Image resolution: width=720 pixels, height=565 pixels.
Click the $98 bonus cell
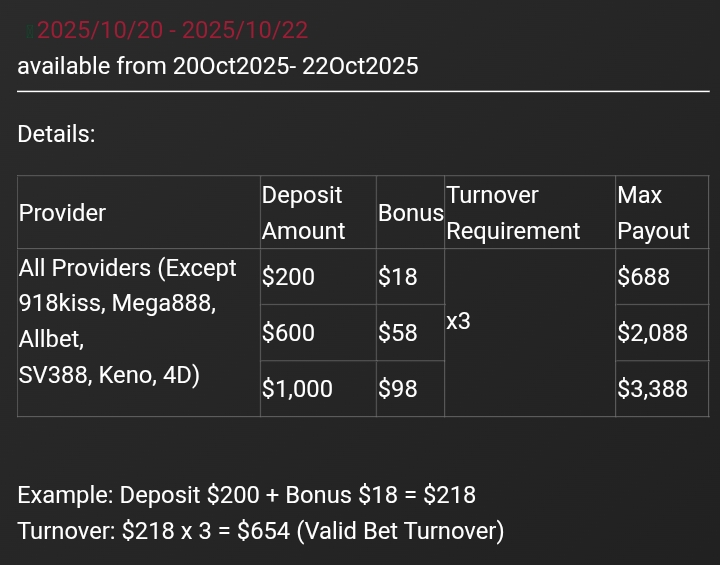398,389
